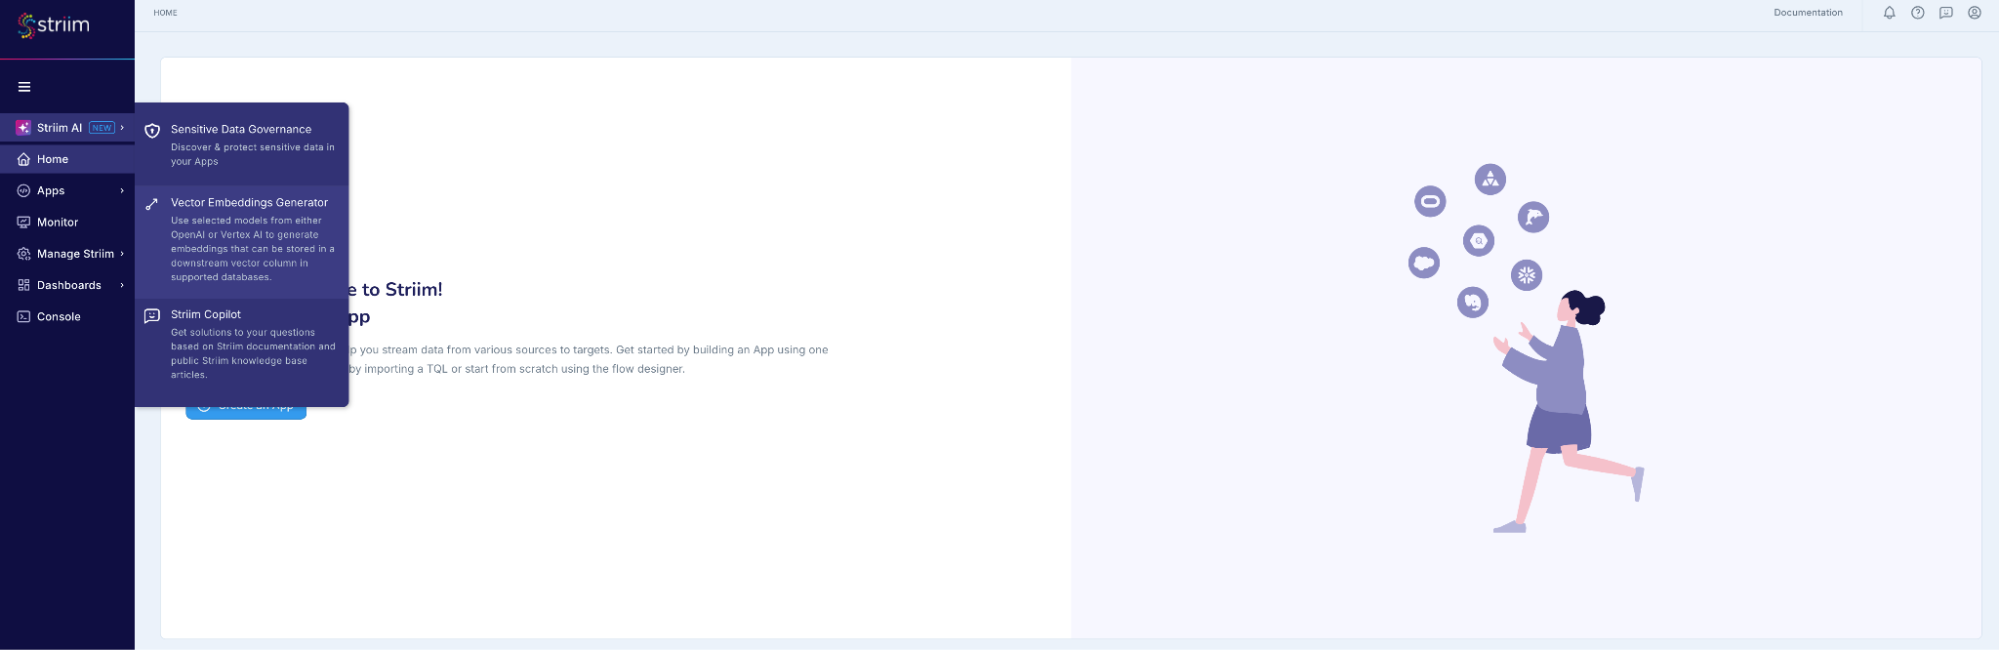Click the Striim logo in sidebar
1999x651 pixels.
[54, 25]
